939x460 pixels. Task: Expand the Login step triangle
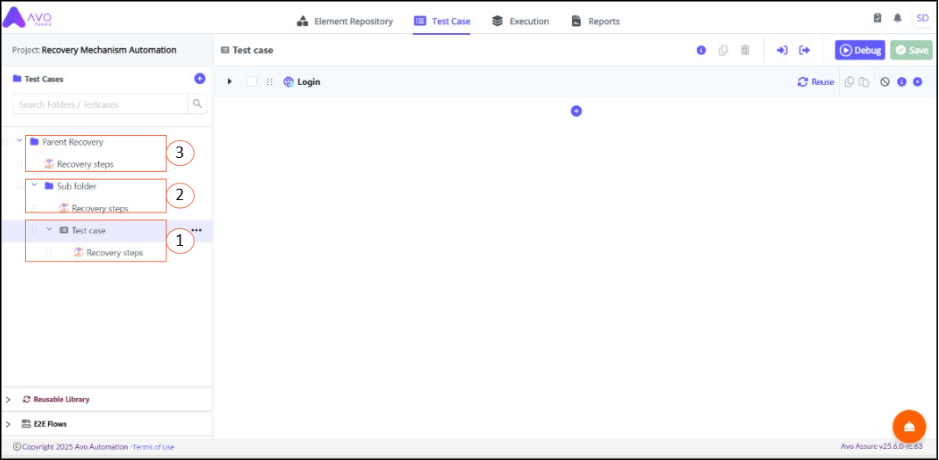pyautogui.click(x=230, y=82)
